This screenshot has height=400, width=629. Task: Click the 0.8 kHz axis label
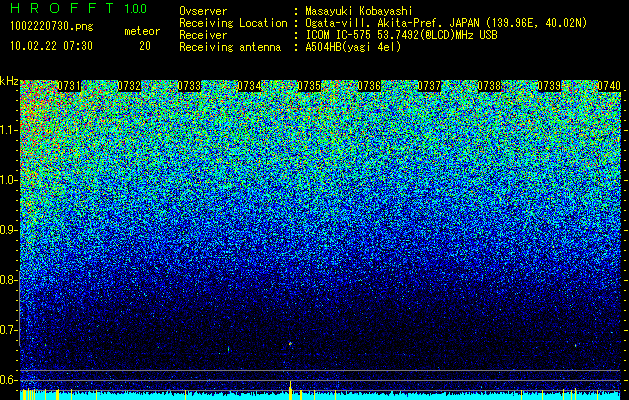(9, 280)
